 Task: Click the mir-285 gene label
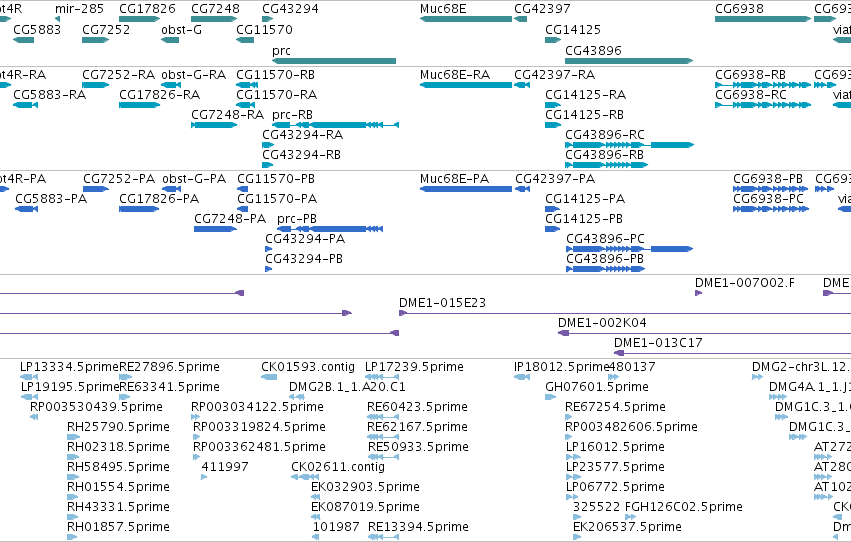tap(79, 9)
